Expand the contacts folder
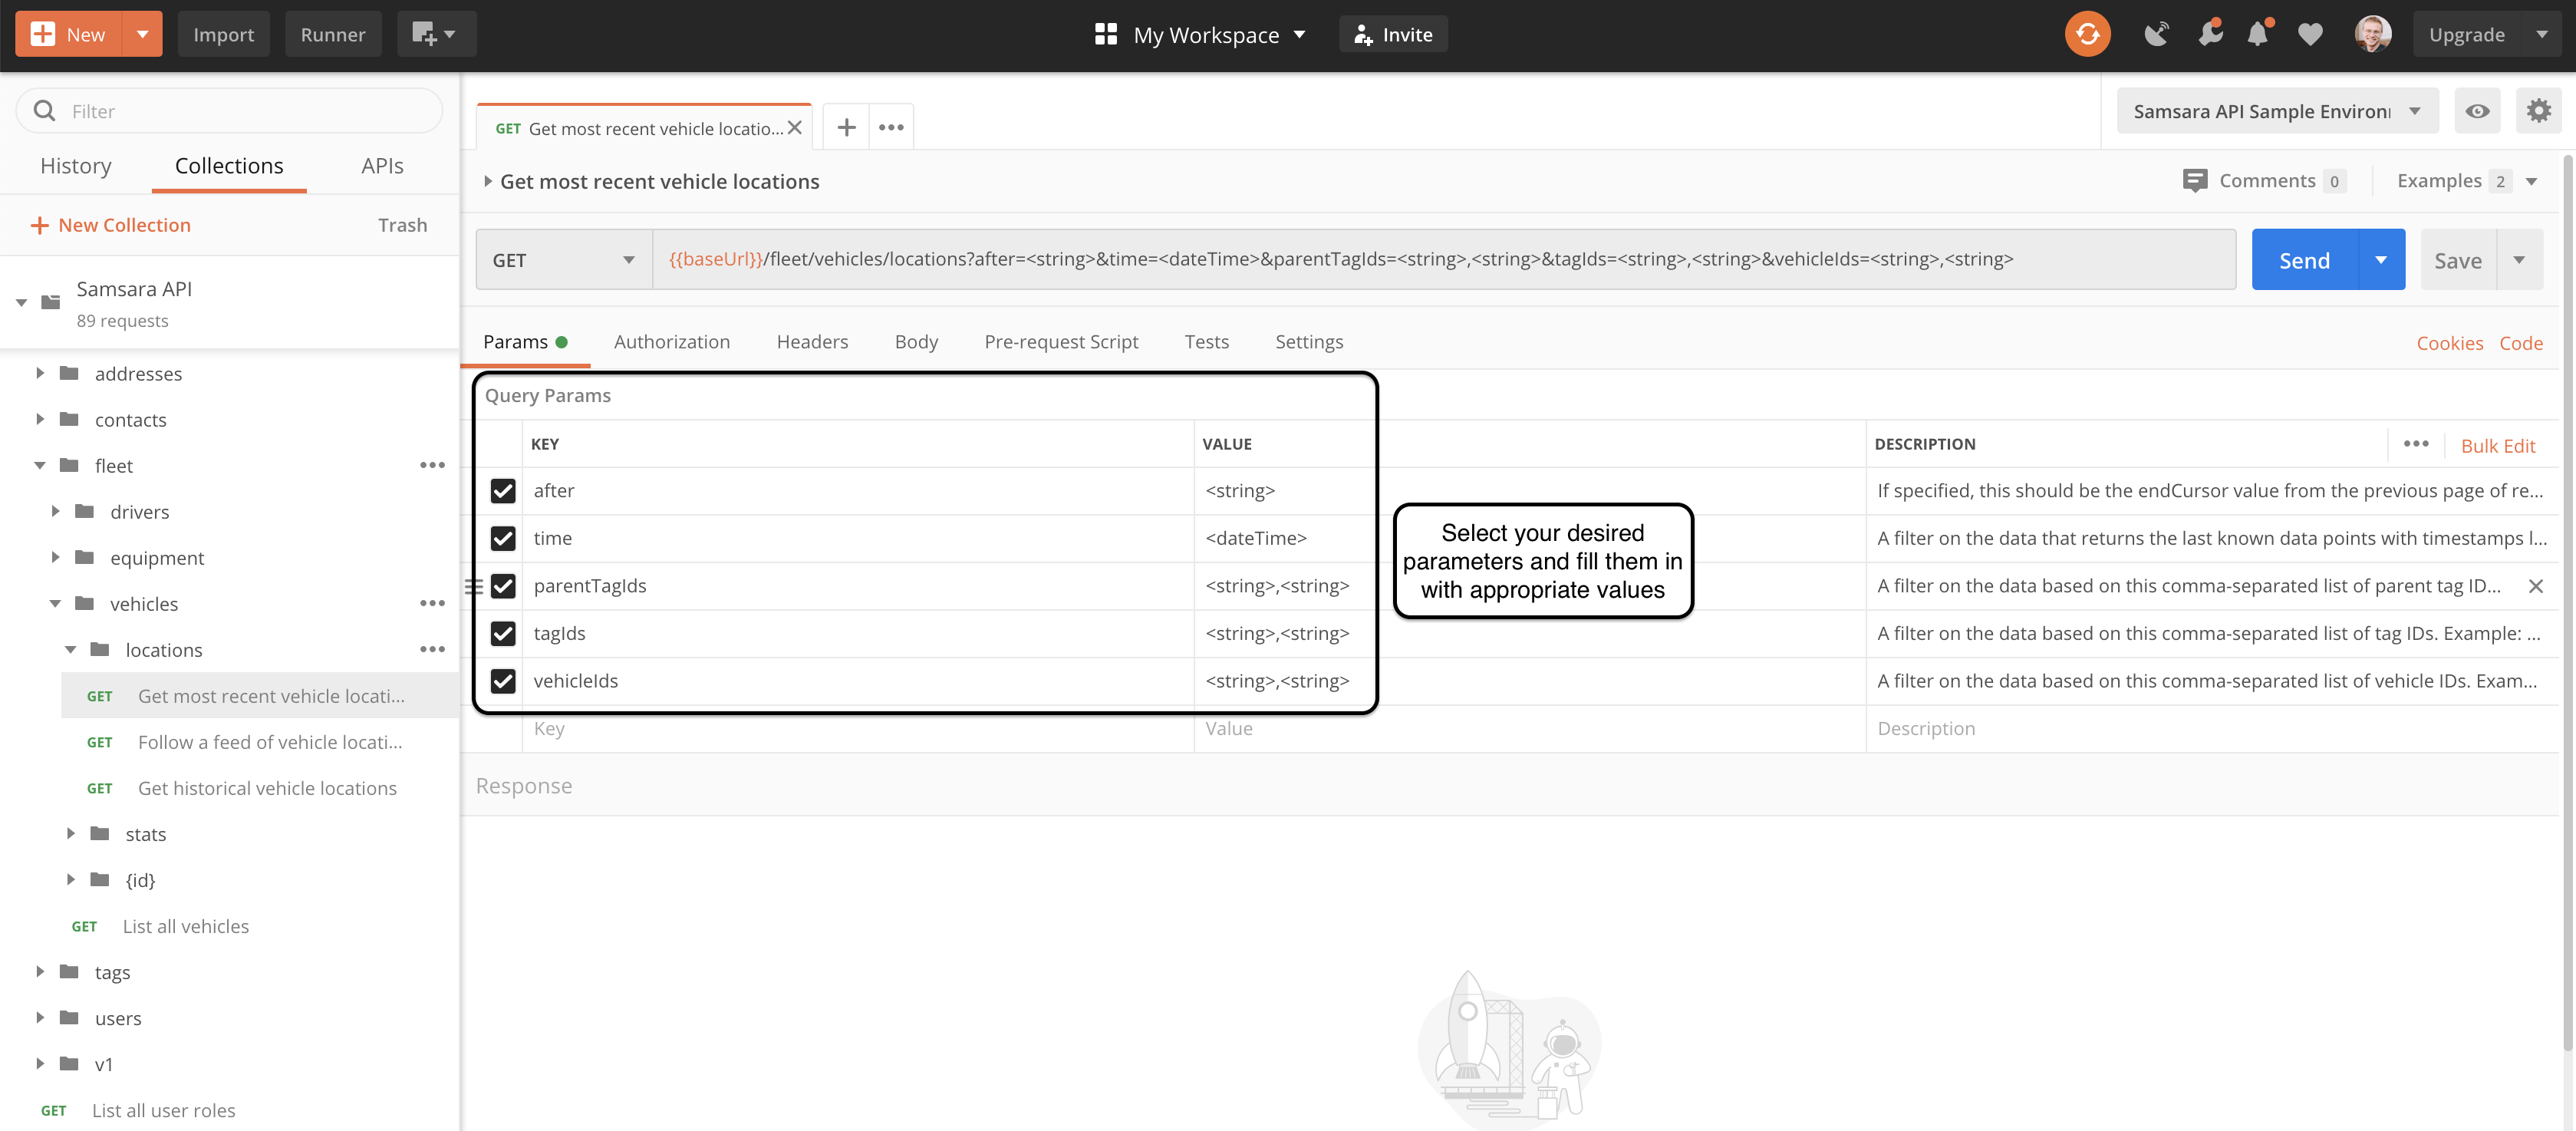Image resolution: width=2576 pixels, height=1131 pixels. (40, 419)
